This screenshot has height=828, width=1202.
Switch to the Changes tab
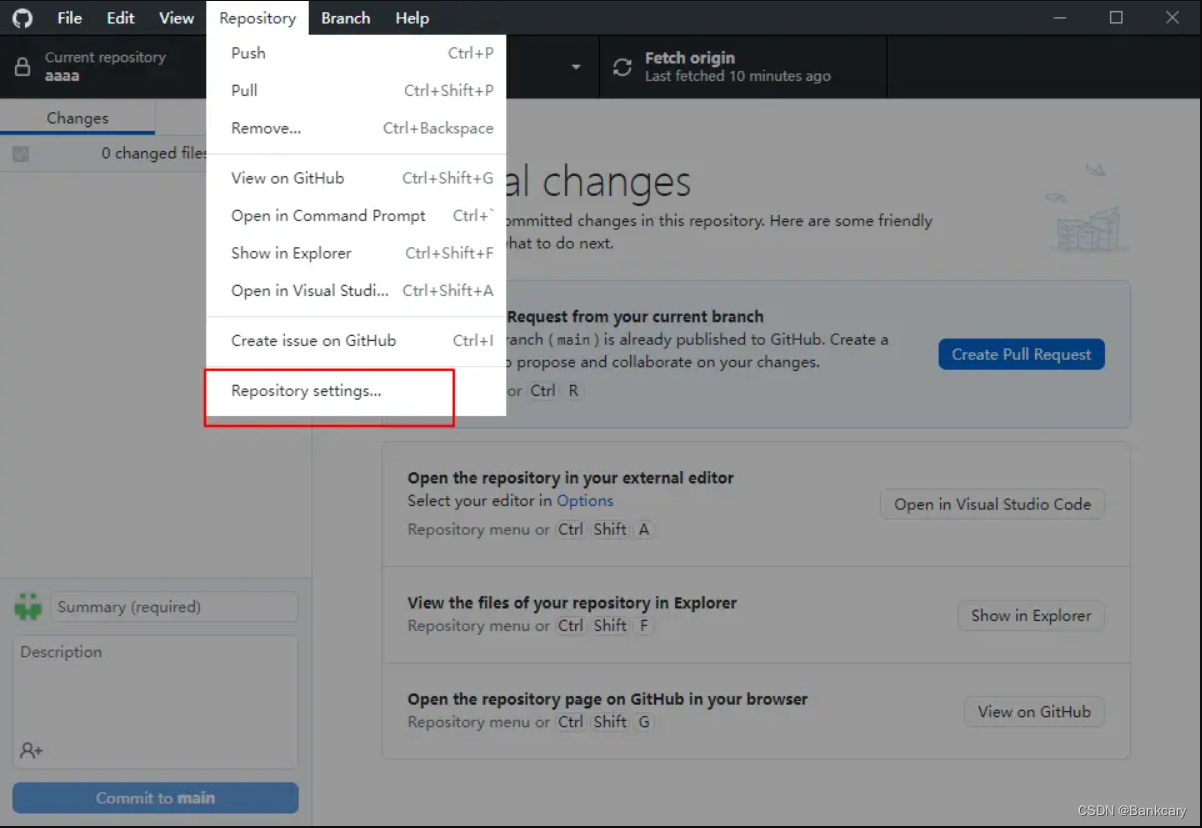78,117
